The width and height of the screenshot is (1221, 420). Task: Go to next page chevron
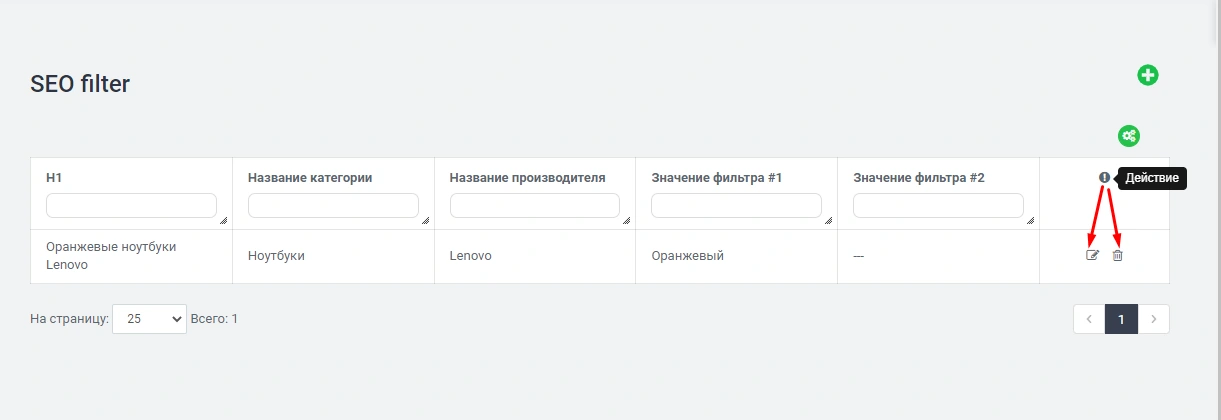point(1154,319)
